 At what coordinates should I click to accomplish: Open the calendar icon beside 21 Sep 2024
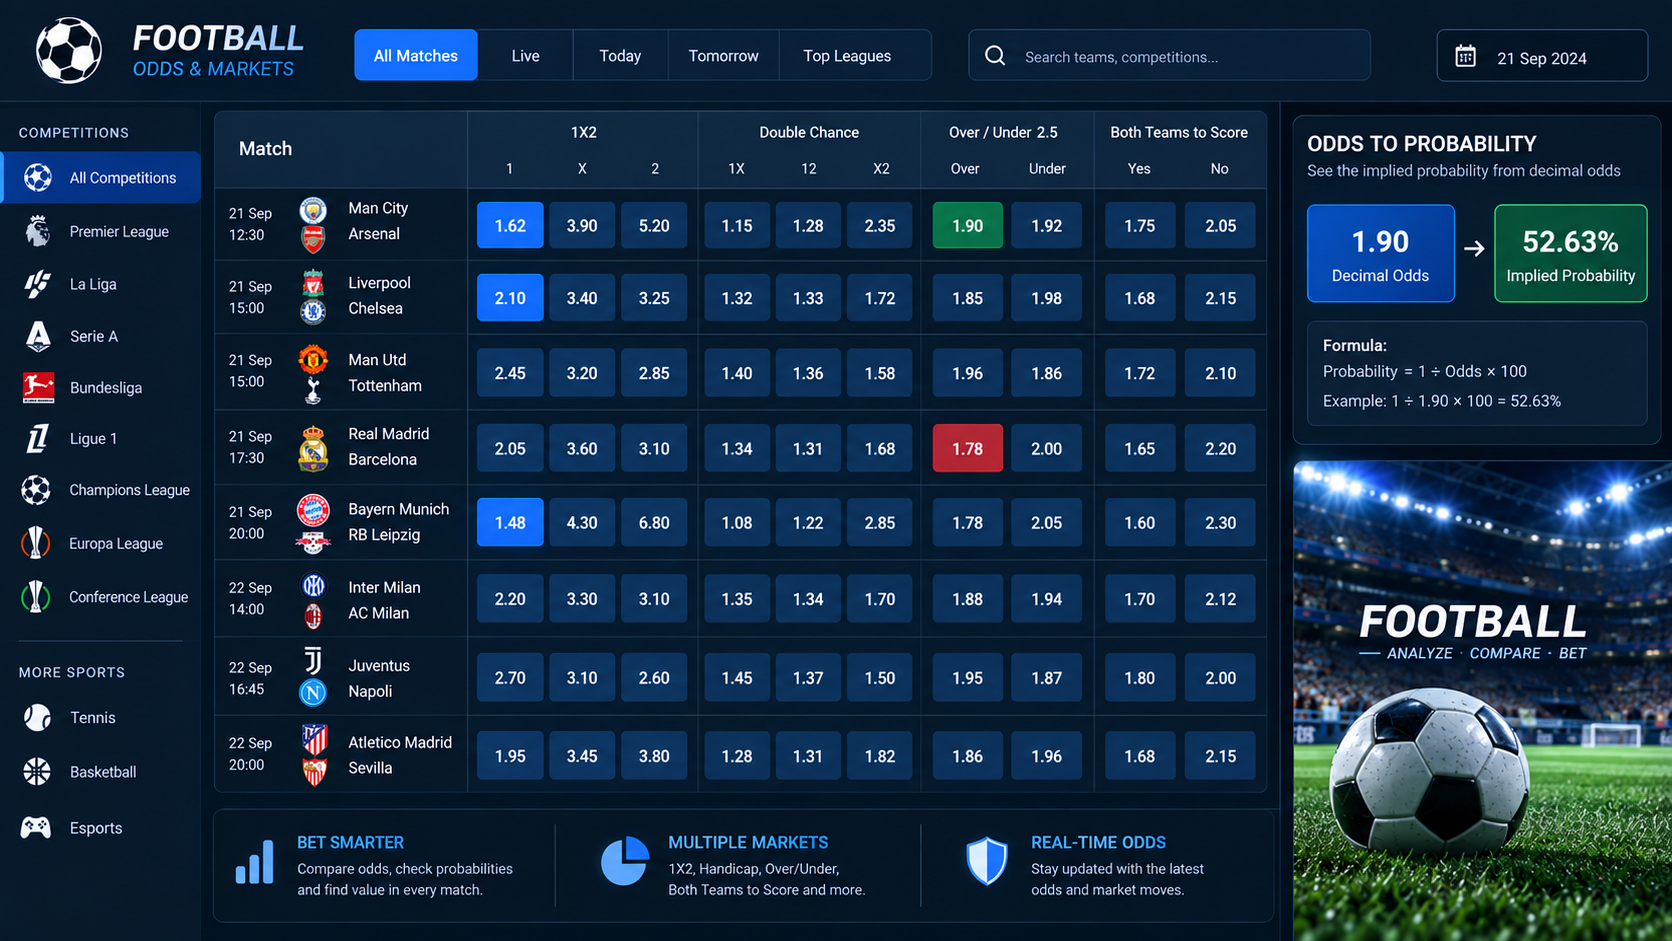tap(1465, 57)
